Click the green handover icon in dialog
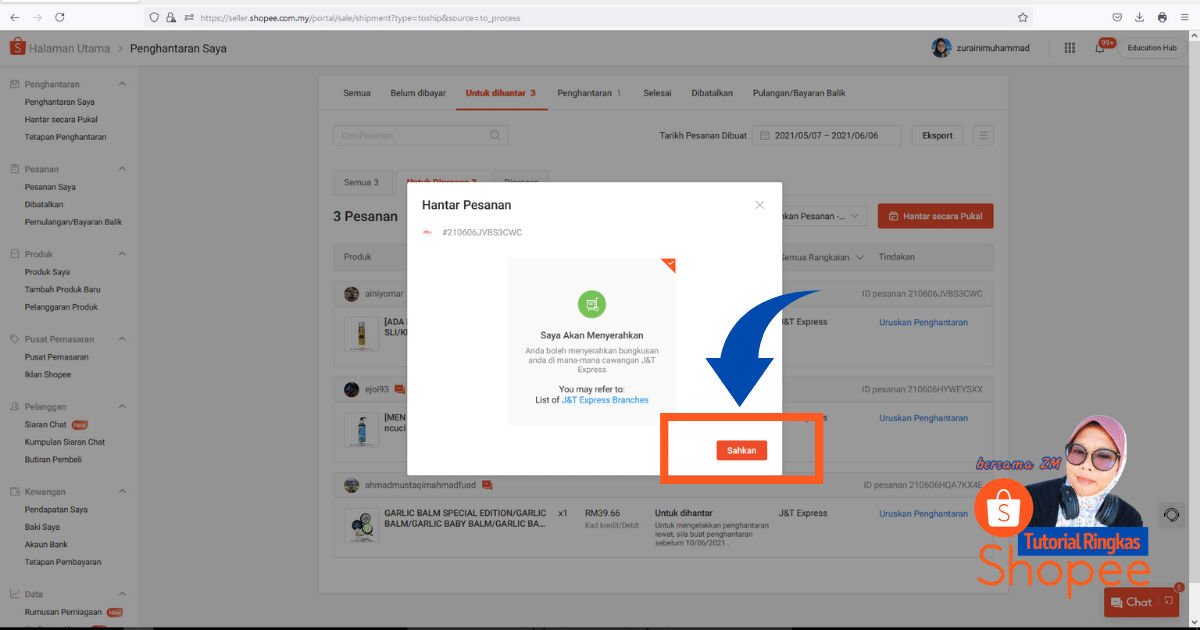This screenshot has width=1200, height=630. [592, 304]
